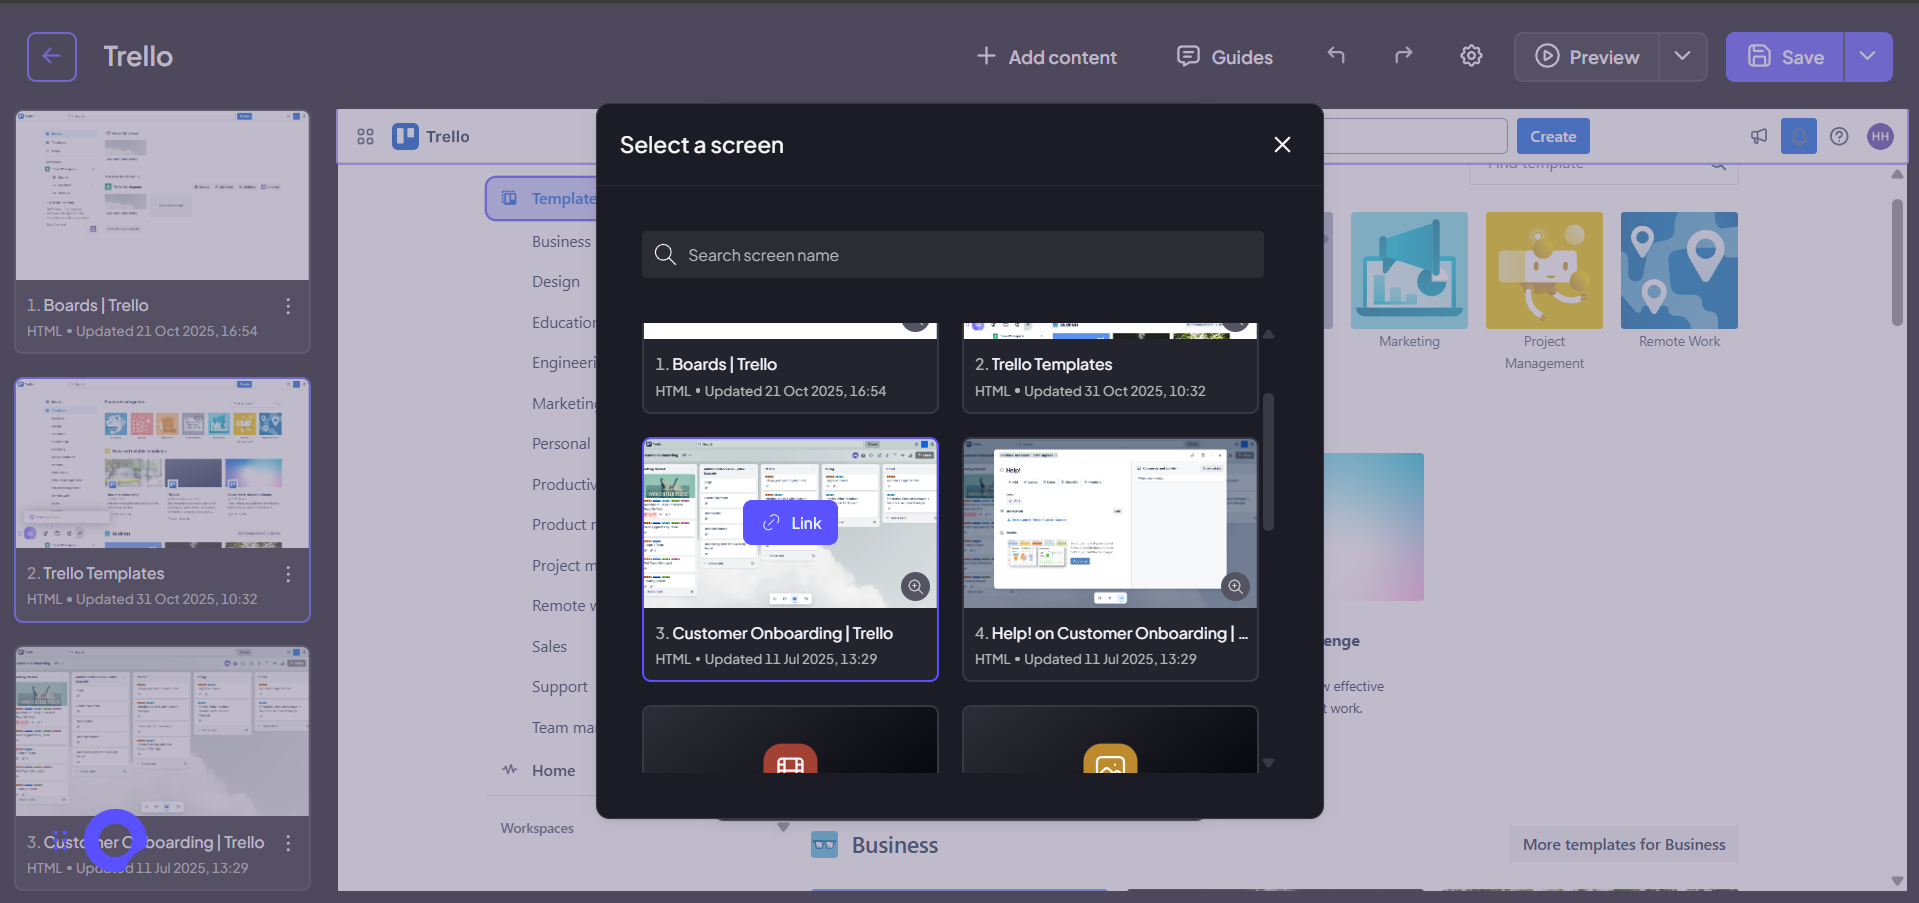Image resolution: width=1919 pixels, height=903 pixels.
Task: Click the help question mark icon
Action: 1839,136
